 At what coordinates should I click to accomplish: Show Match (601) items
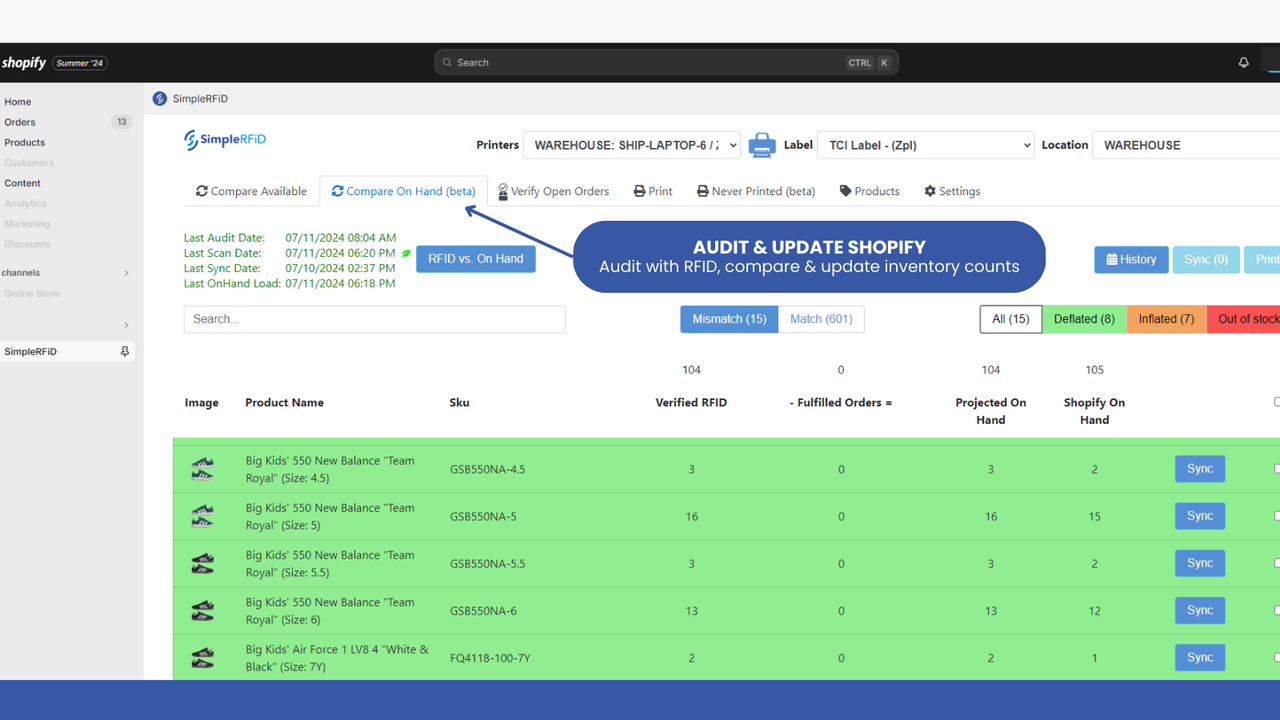tap(821, 319)
